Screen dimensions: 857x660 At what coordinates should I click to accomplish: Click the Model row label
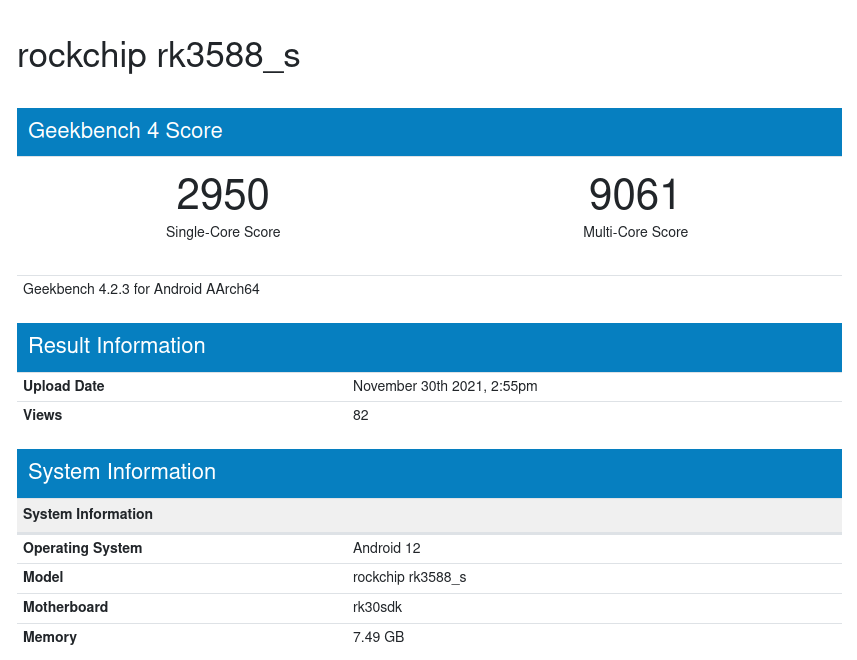coord(43,578)
